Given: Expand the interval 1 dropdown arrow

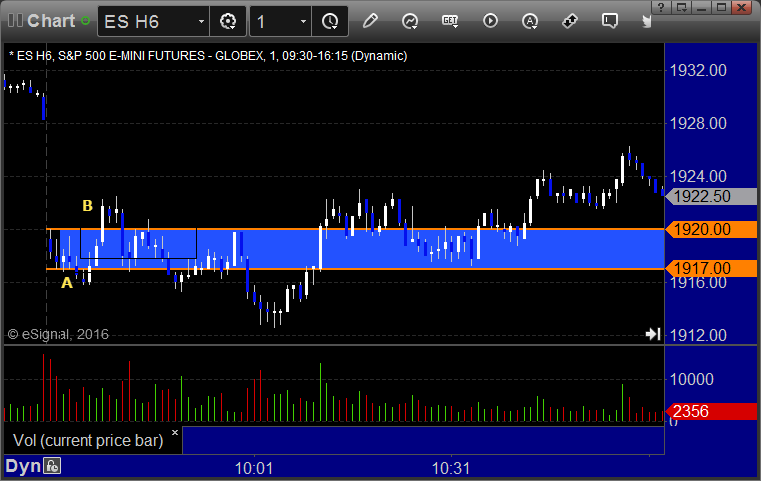Looking at the screenshot, I should pyautogui.click(x=303, y=21).
